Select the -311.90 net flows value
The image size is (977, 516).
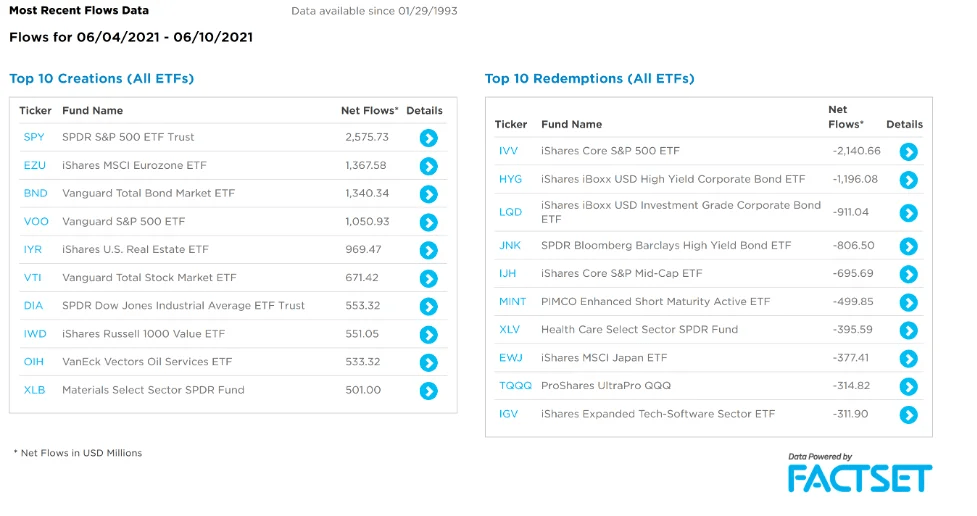[x=851, y=413]
